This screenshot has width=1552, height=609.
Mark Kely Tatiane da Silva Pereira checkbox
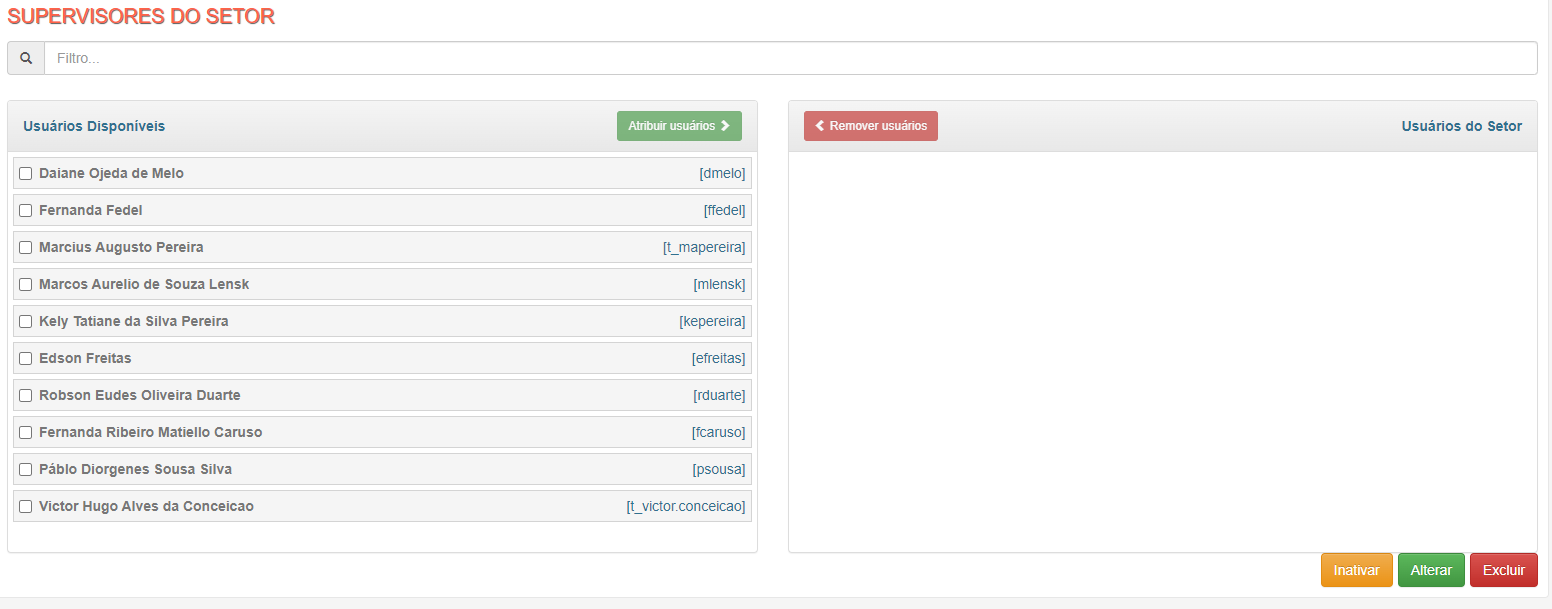pyautogui.click(x=26, y=322)
